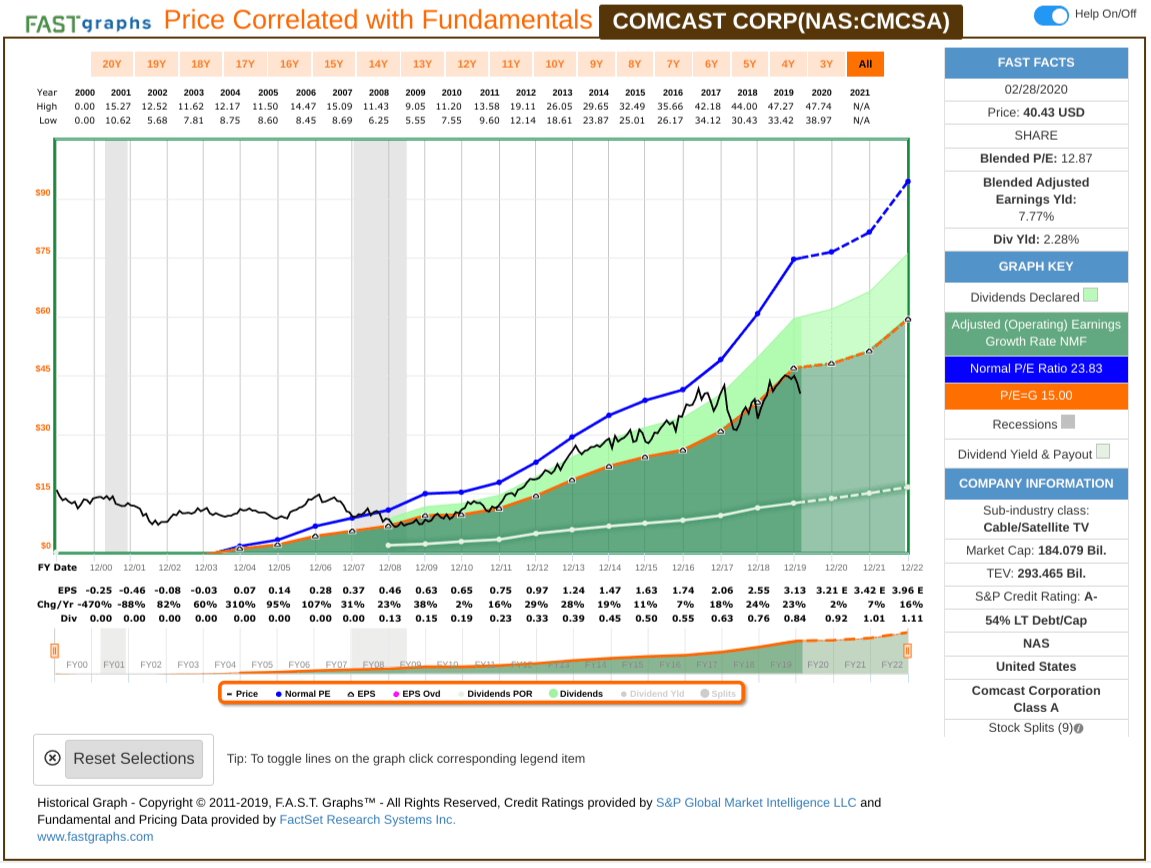The width and height of the screenshot is (1151, 868).
Task: Enable the Splits legend item
Action: tap(718, 694)
